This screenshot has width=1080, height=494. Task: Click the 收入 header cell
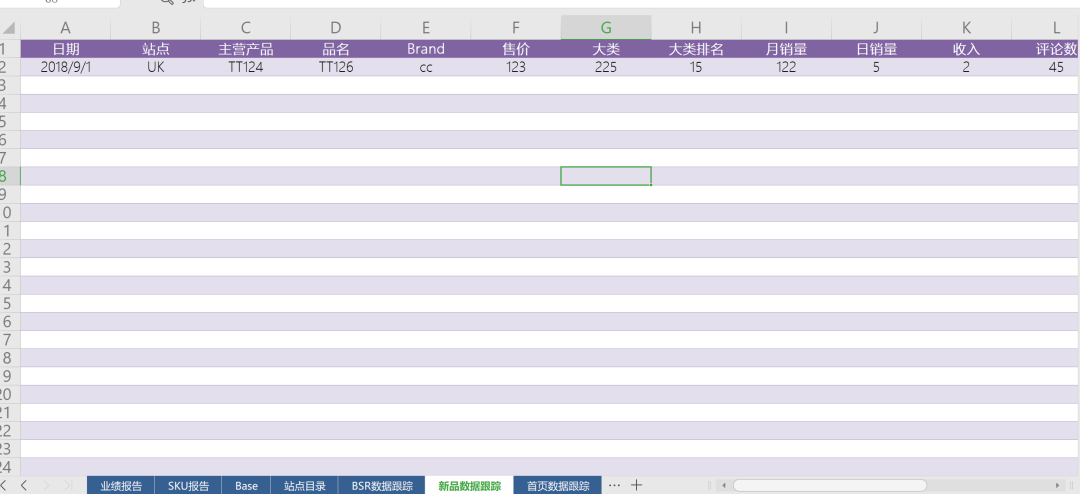[966, 49]
